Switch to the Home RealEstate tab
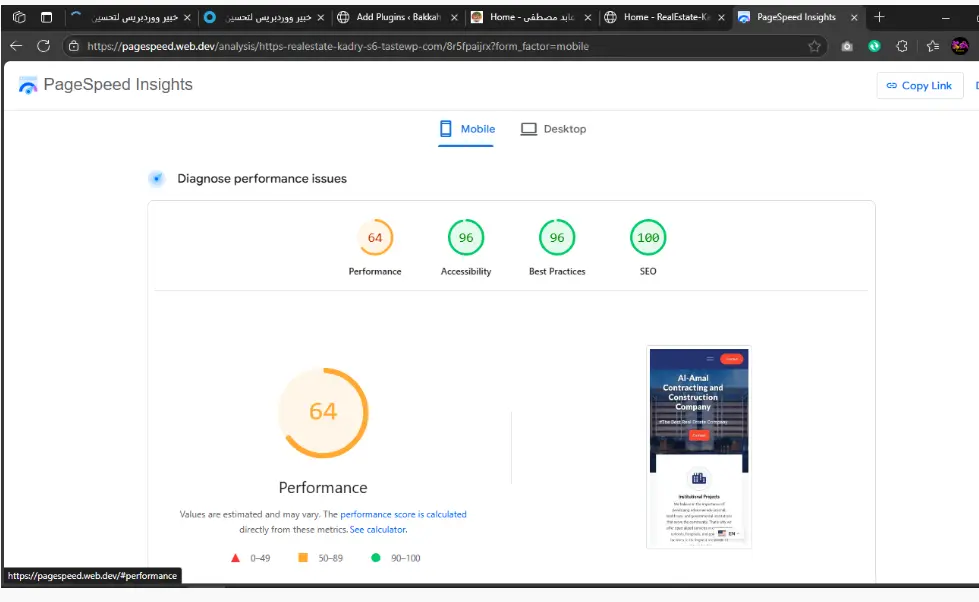 pyautogui.click(x=663, y=17)
